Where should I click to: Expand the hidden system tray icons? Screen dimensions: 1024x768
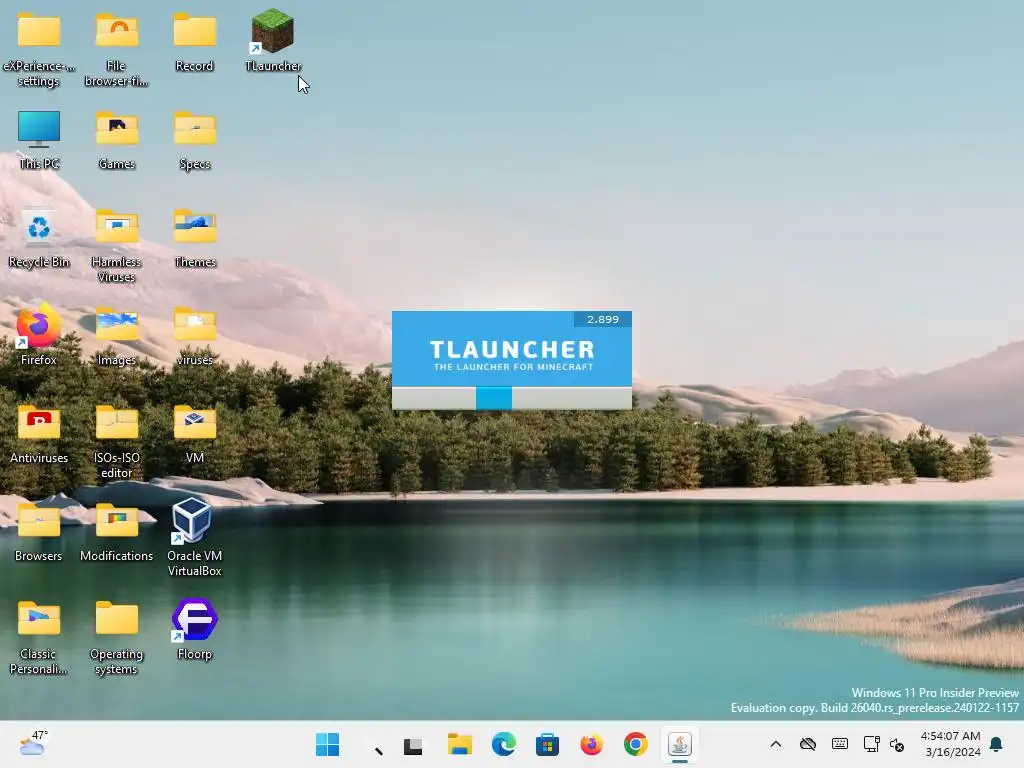coord(776,744)
